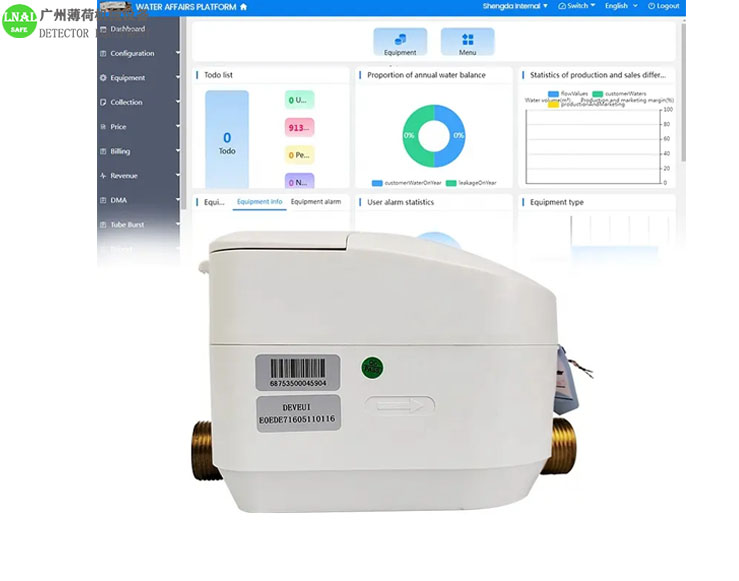739x581 pixels.
Task: Click the Dashboard sidebar icon
Action: click(x=103, y=29)
